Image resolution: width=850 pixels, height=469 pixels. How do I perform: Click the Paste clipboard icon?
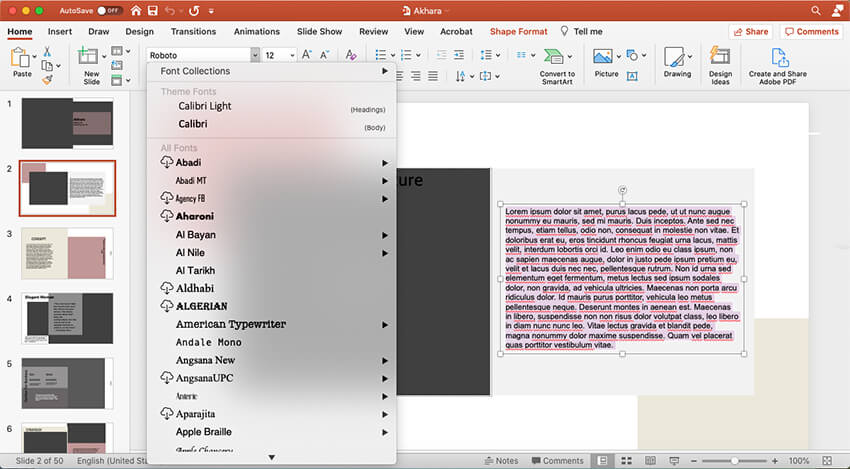(x=21, y=58)
